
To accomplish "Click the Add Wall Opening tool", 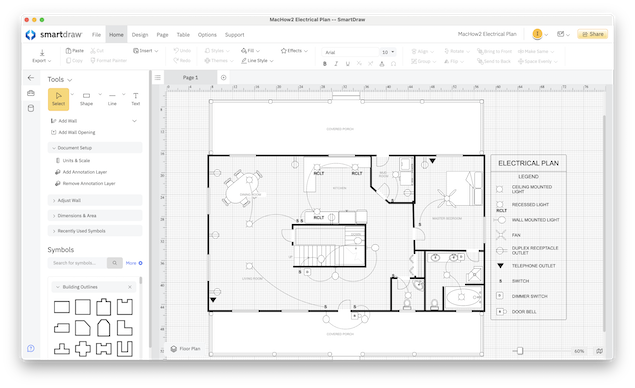I will pyautogui.click(x=73, y=132).
